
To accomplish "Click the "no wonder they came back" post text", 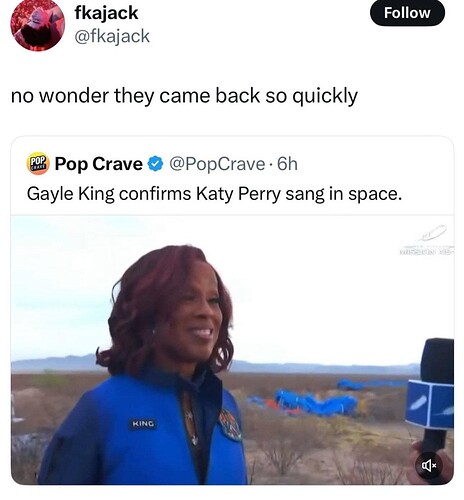I will tap(184, 96).
